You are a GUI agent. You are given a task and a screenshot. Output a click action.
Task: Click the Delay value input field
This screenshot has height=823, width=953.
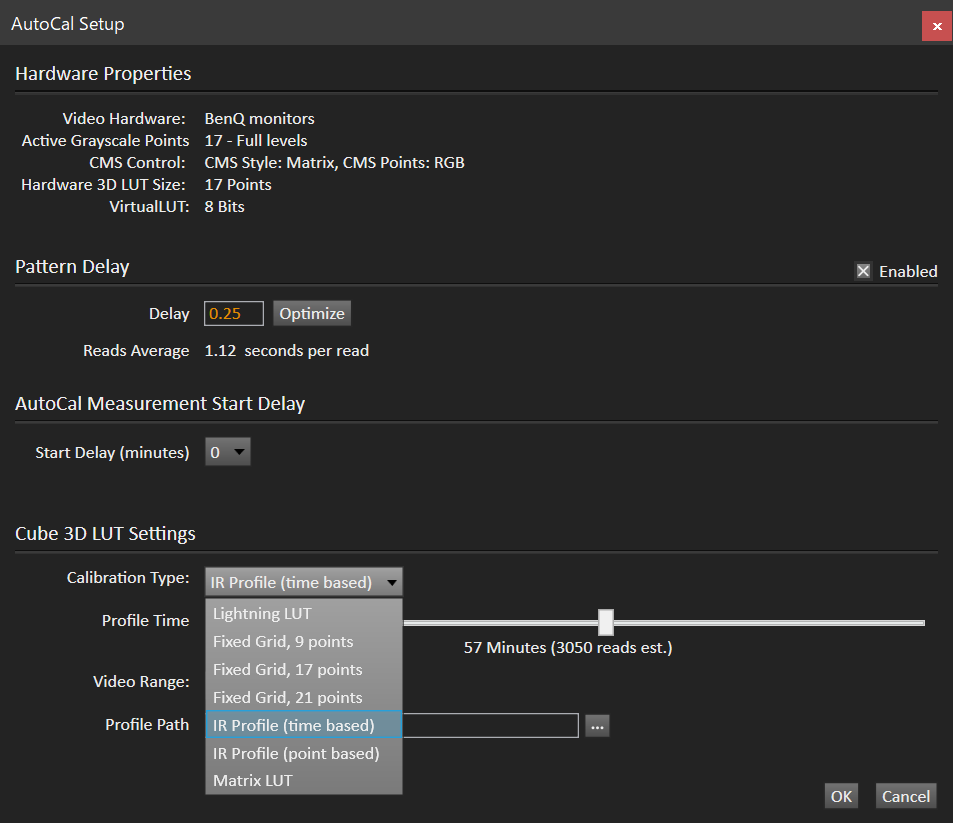(x=234, y=314)
